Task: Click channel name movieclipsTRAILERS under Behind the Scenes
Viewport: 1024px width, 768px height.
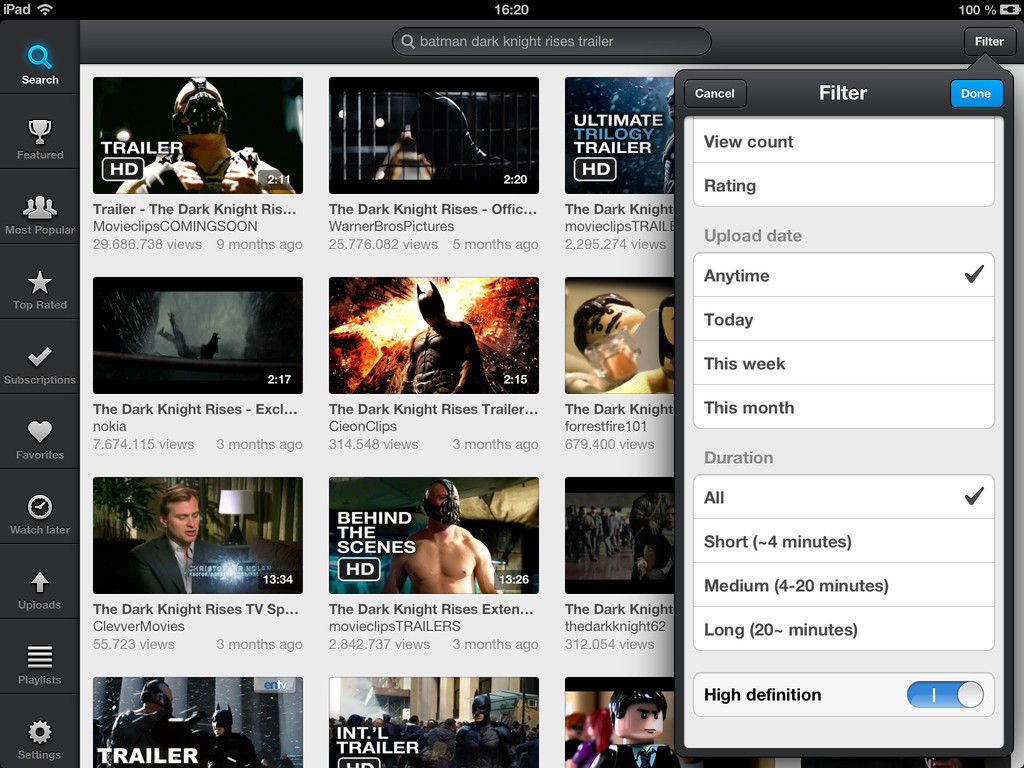Action: coord(395,626)
